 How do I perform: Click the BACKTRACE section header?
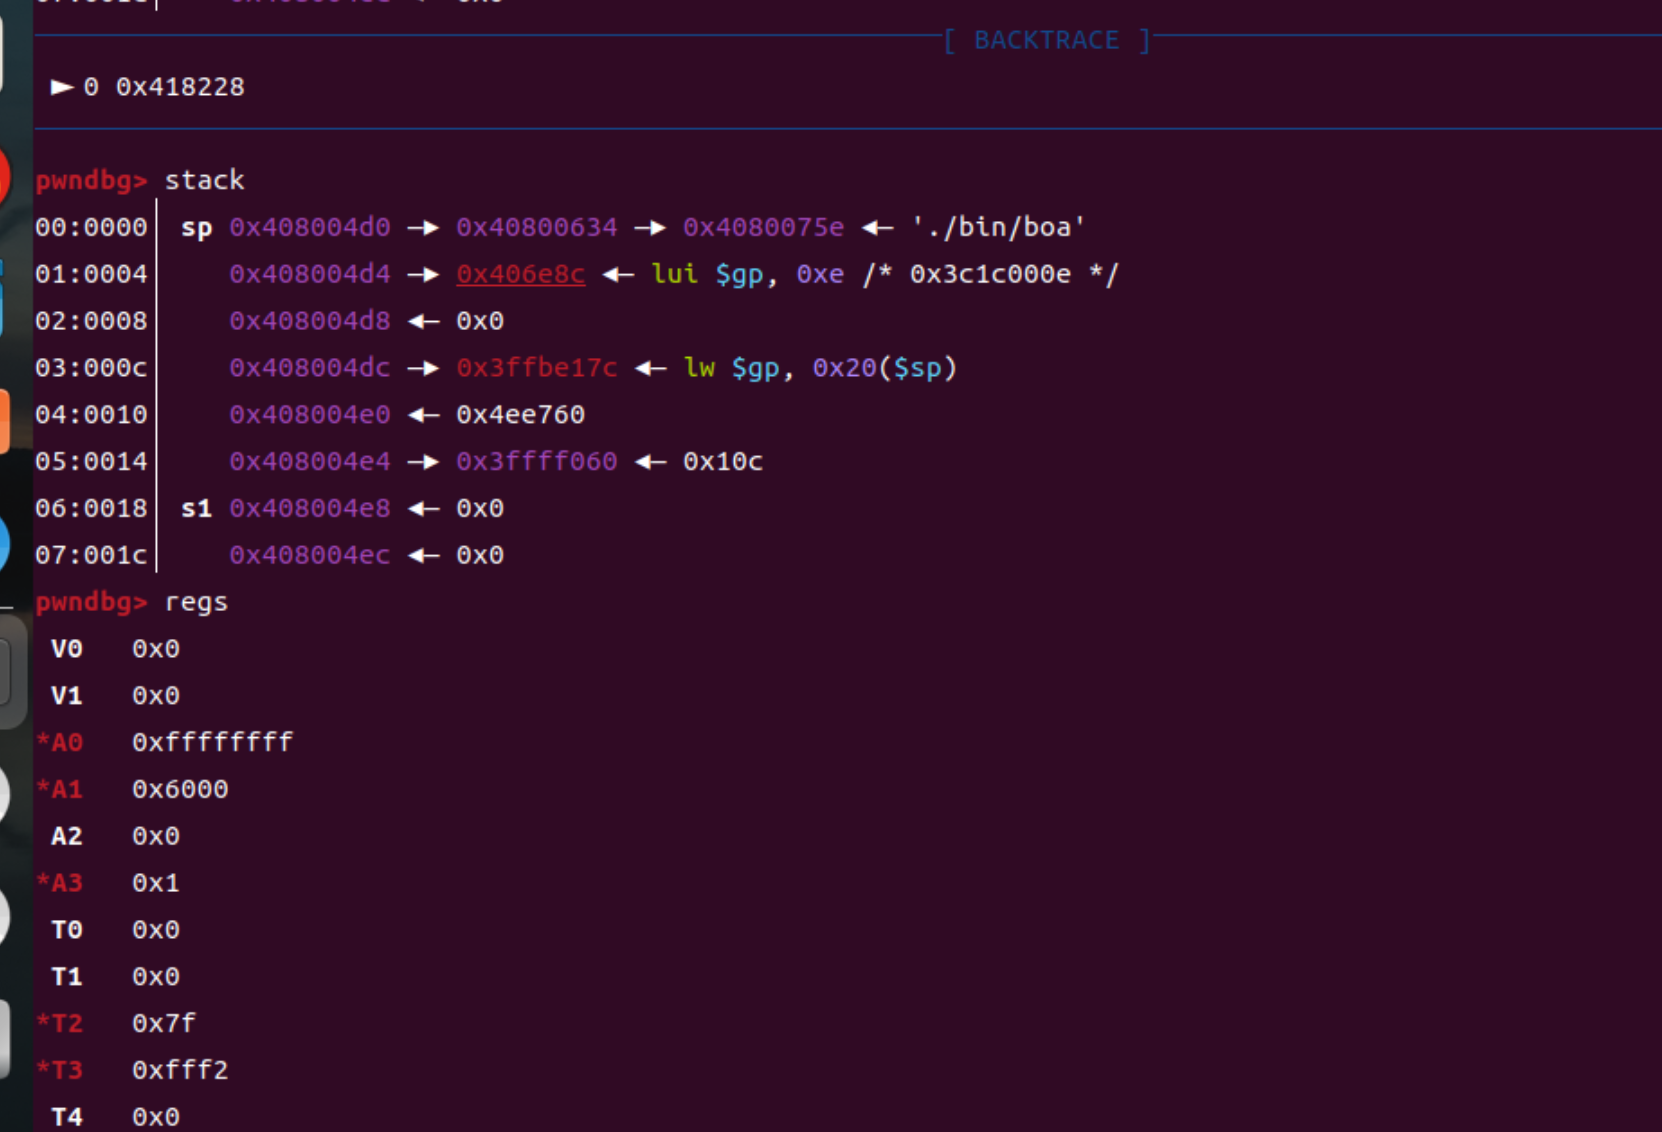tap(1046, 40)
